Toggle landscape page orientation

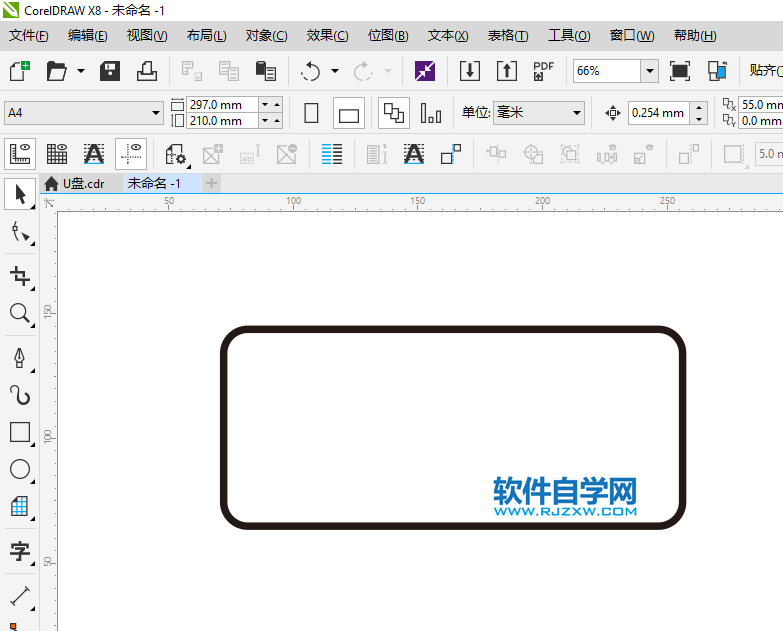(x=348, y=114)
